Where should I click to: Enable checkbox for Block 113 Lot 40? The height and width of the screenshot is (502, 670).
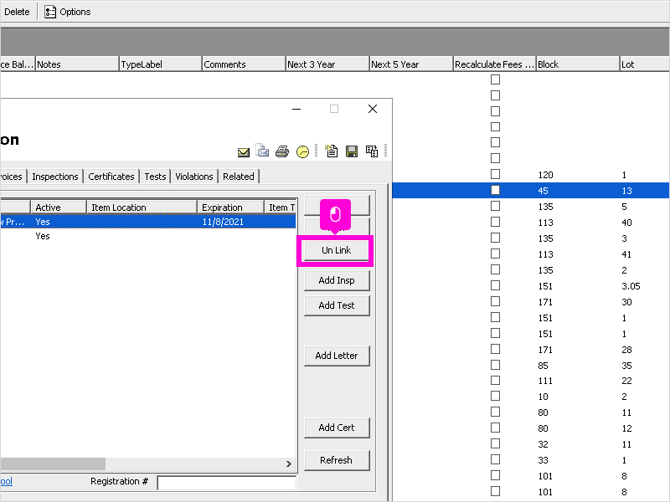pyautogui.click(x=495, y=222)
